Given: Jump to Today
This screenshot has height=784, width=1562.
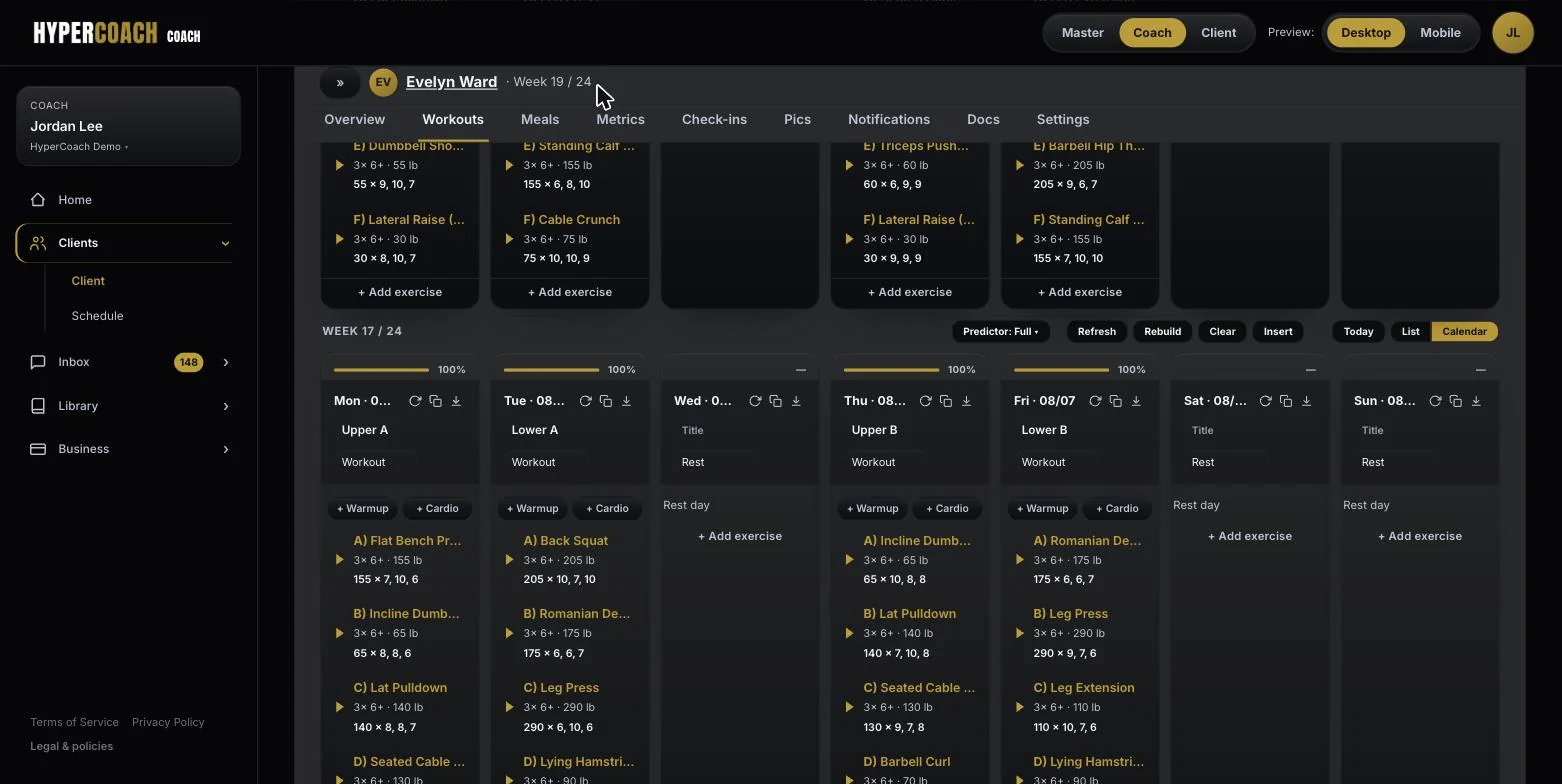Looking at the screenshot, I should (1358, 331).
